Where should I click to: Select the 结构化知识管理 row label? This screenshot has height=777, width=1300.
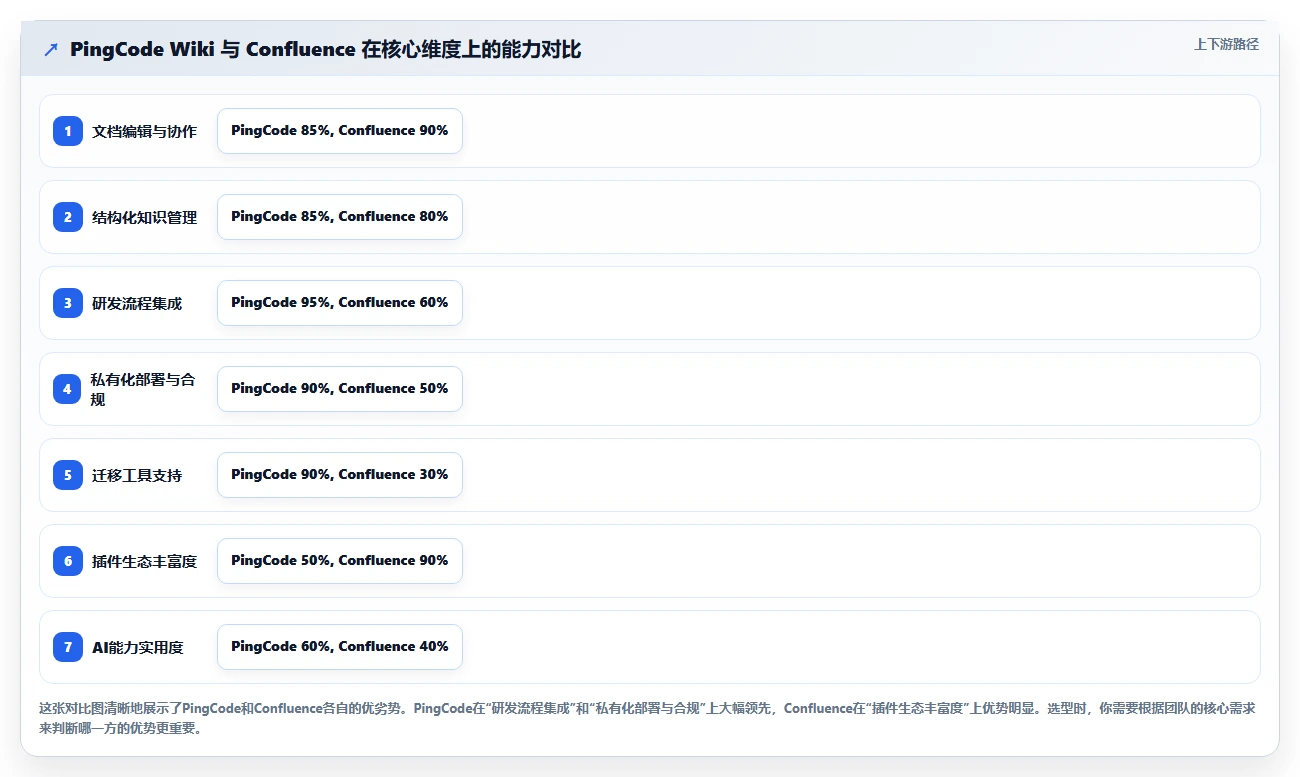[144, 217]
